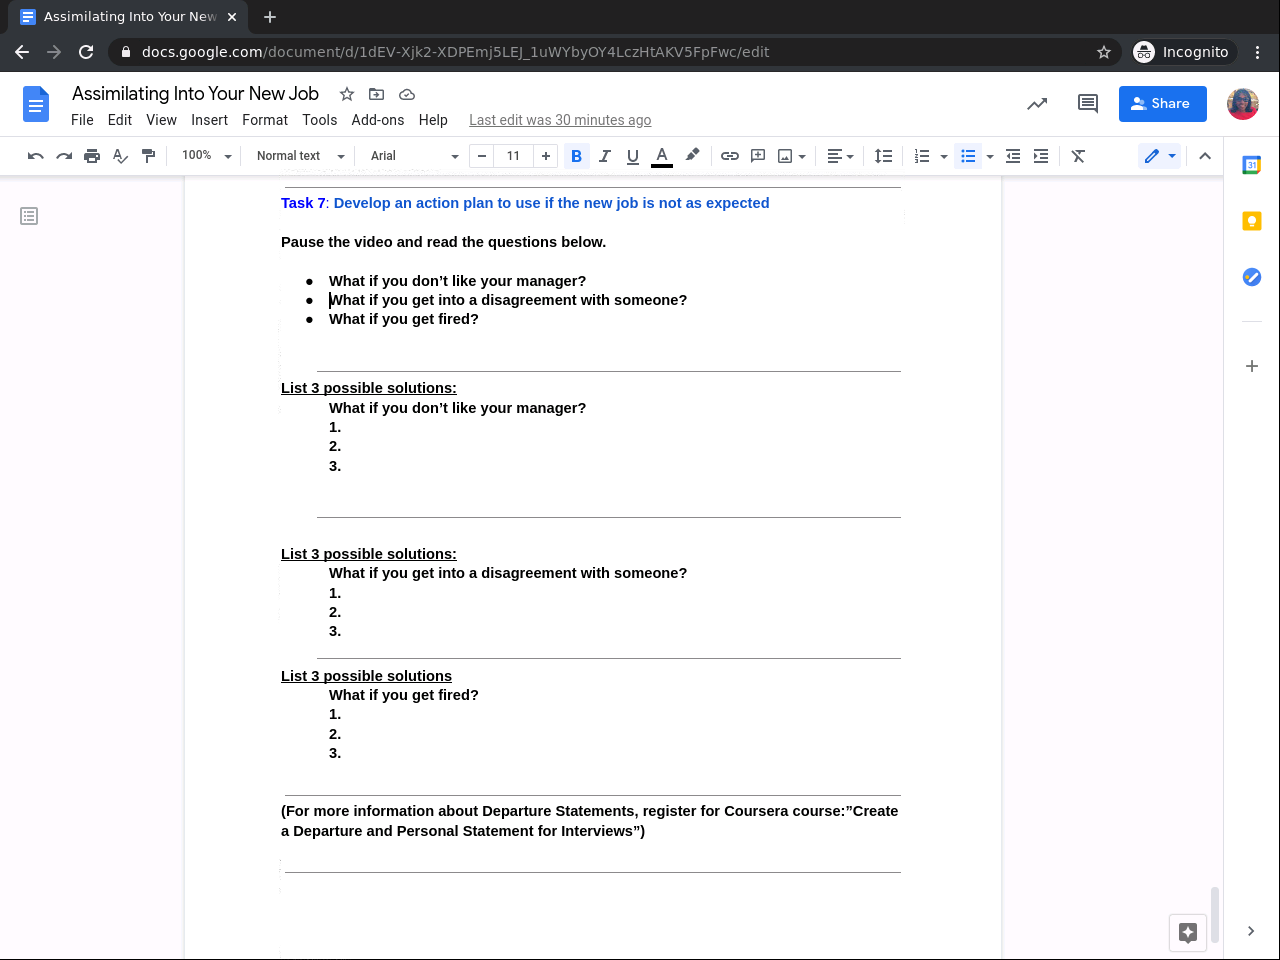
Task: Open comment history
Action: [x=1088, y=103]
